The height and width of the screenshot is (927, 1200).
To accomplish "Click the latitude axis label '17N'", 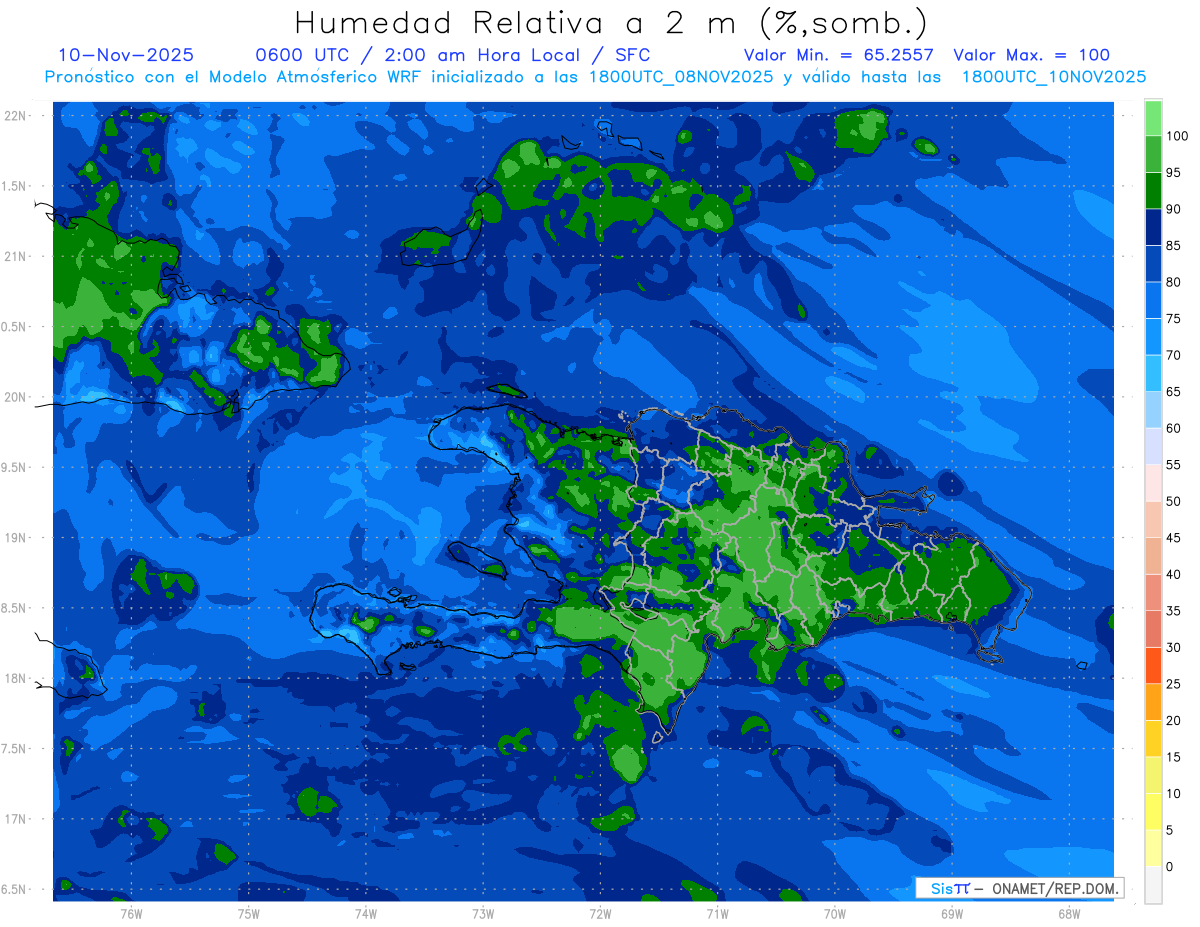I will [x=14, y=819].
